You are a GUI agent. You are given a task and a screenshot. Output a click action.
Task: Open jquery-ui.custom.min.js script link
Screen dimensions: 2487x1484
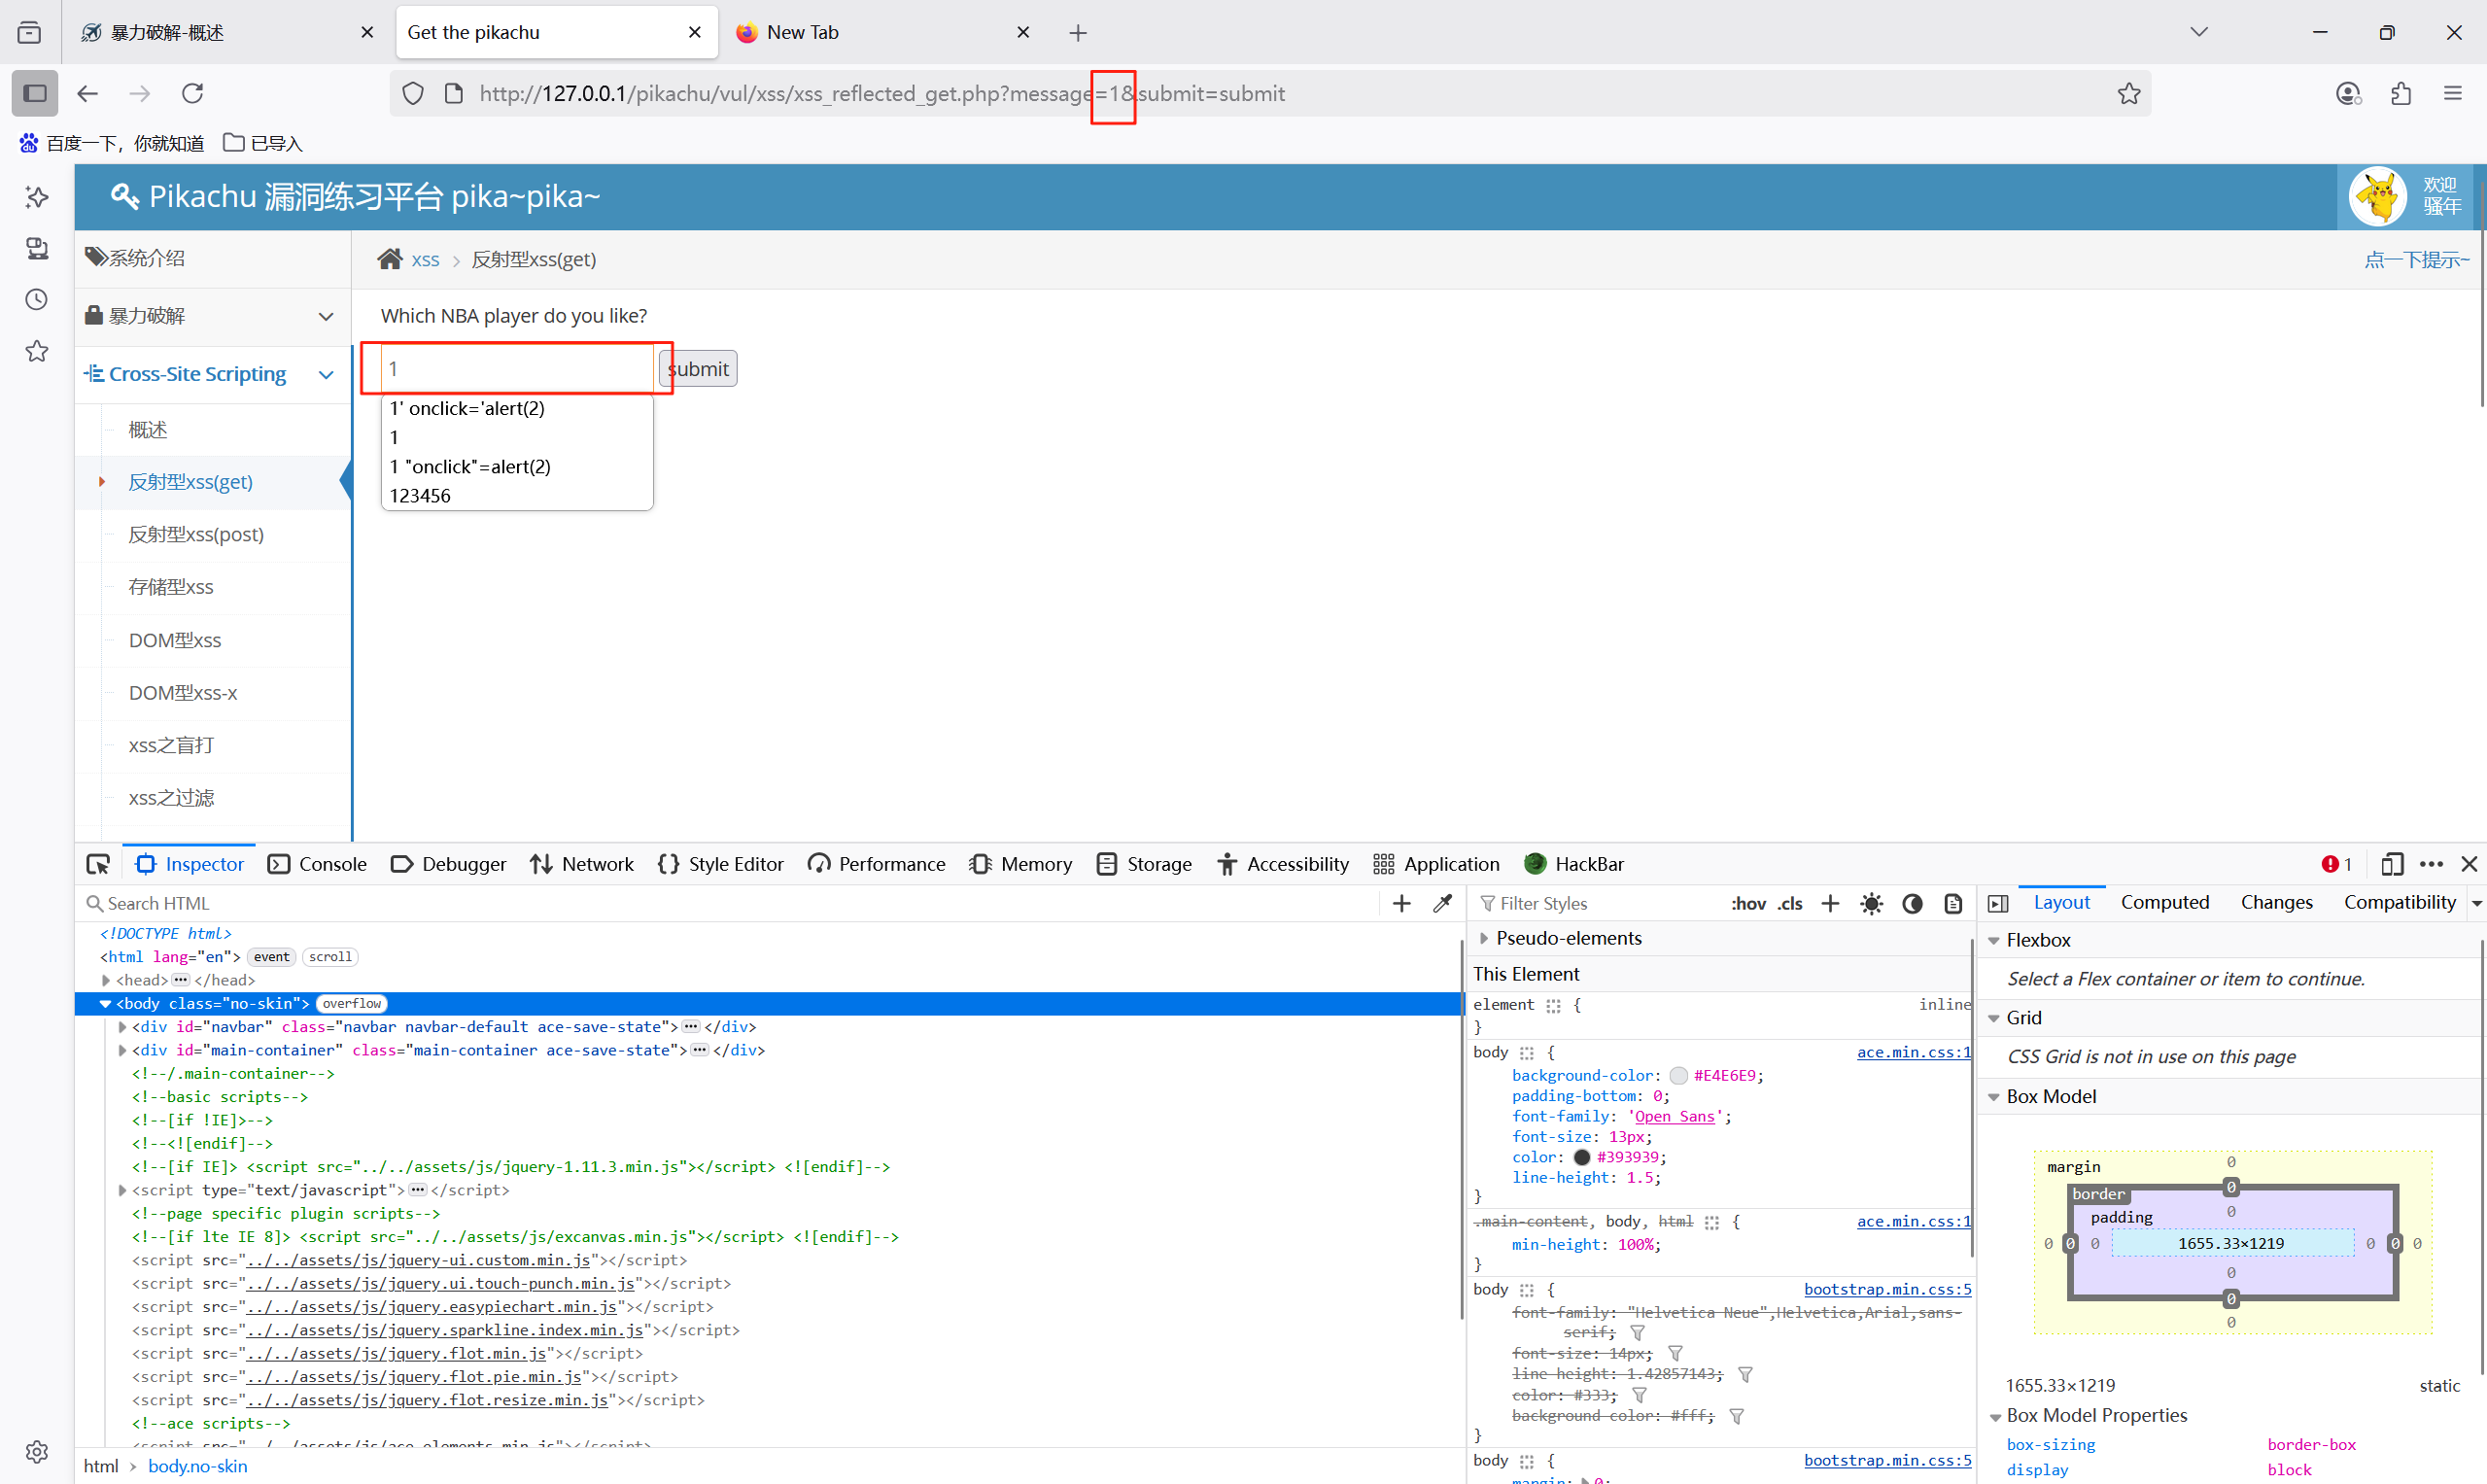[418, 1260]
